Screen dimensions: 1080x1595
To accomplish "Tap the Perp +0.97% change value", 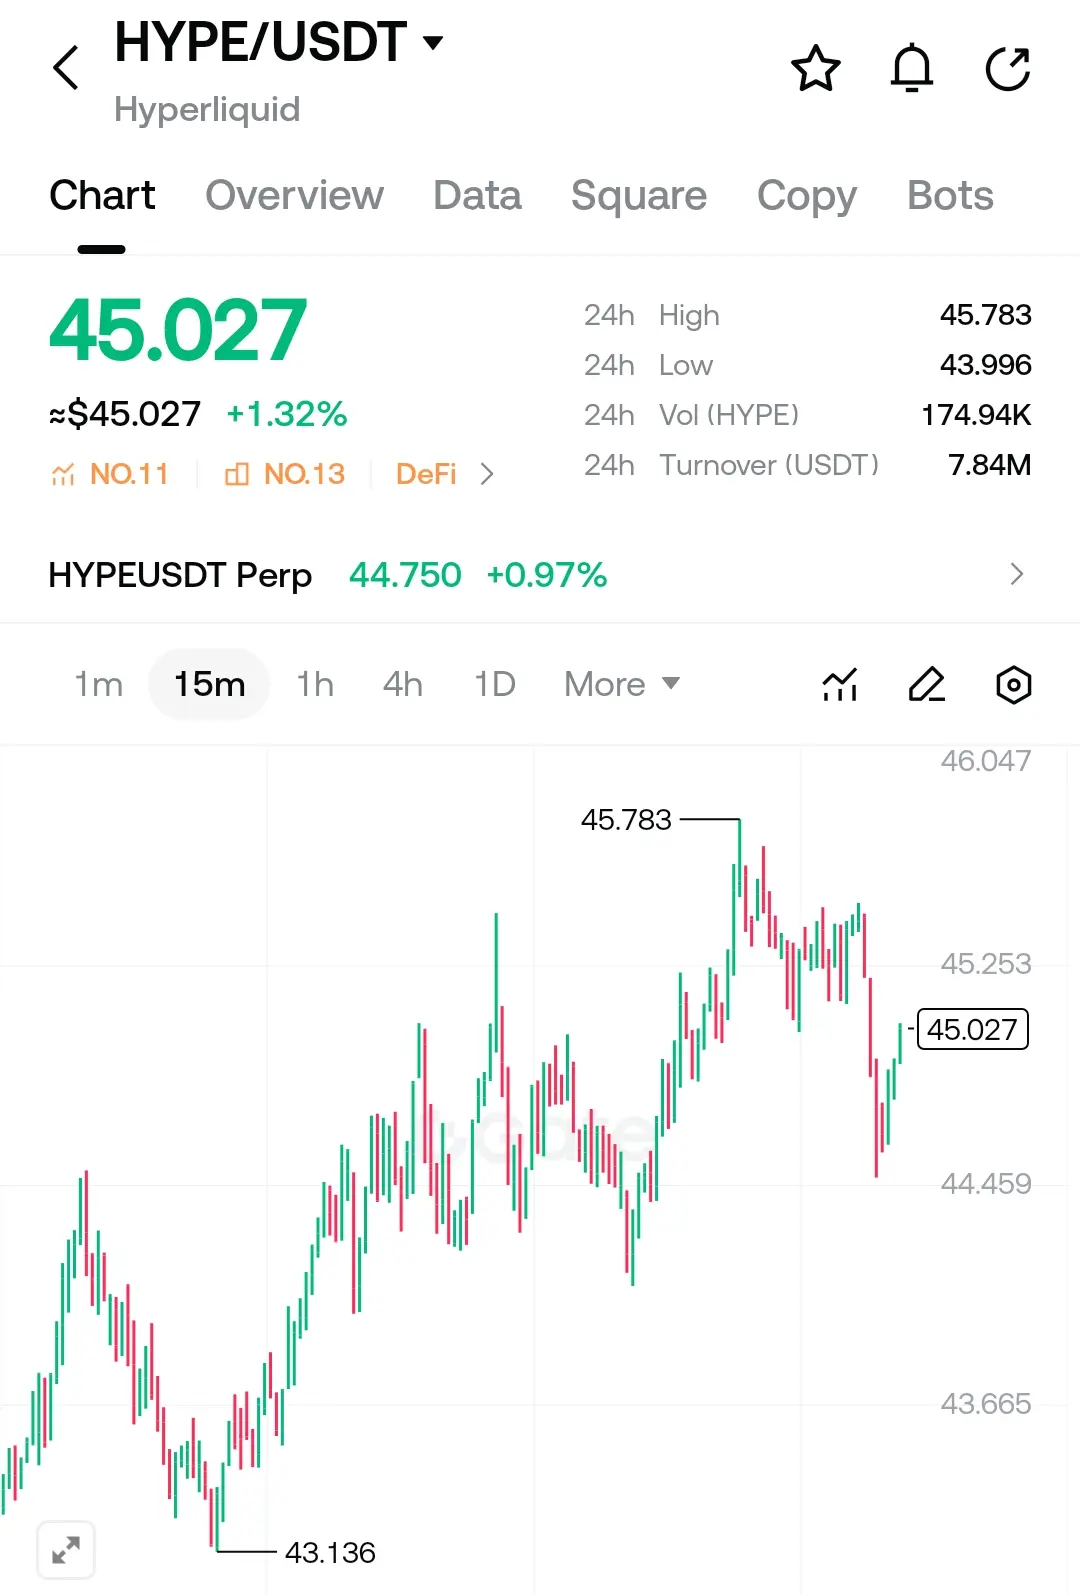I will (546, 575).
